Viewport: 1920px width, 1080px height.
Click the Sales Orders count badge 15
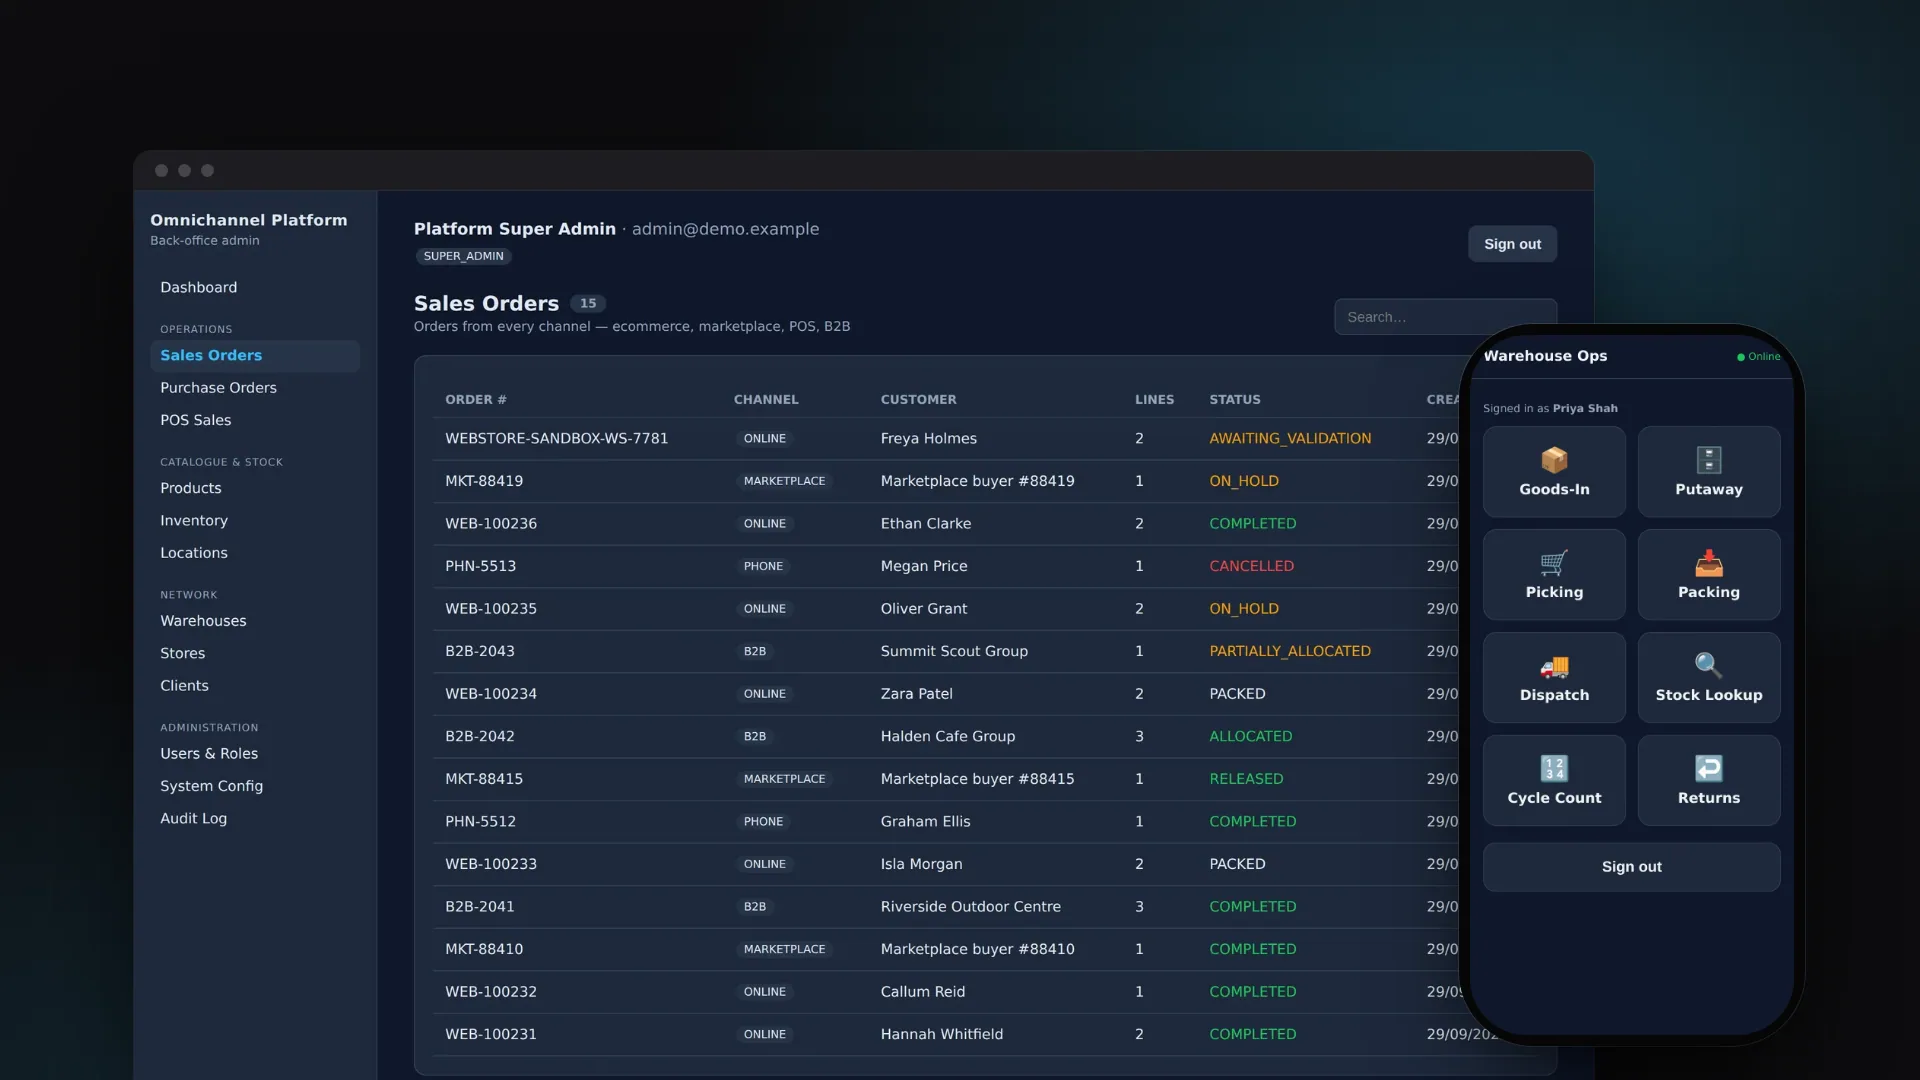pos(588,304)
